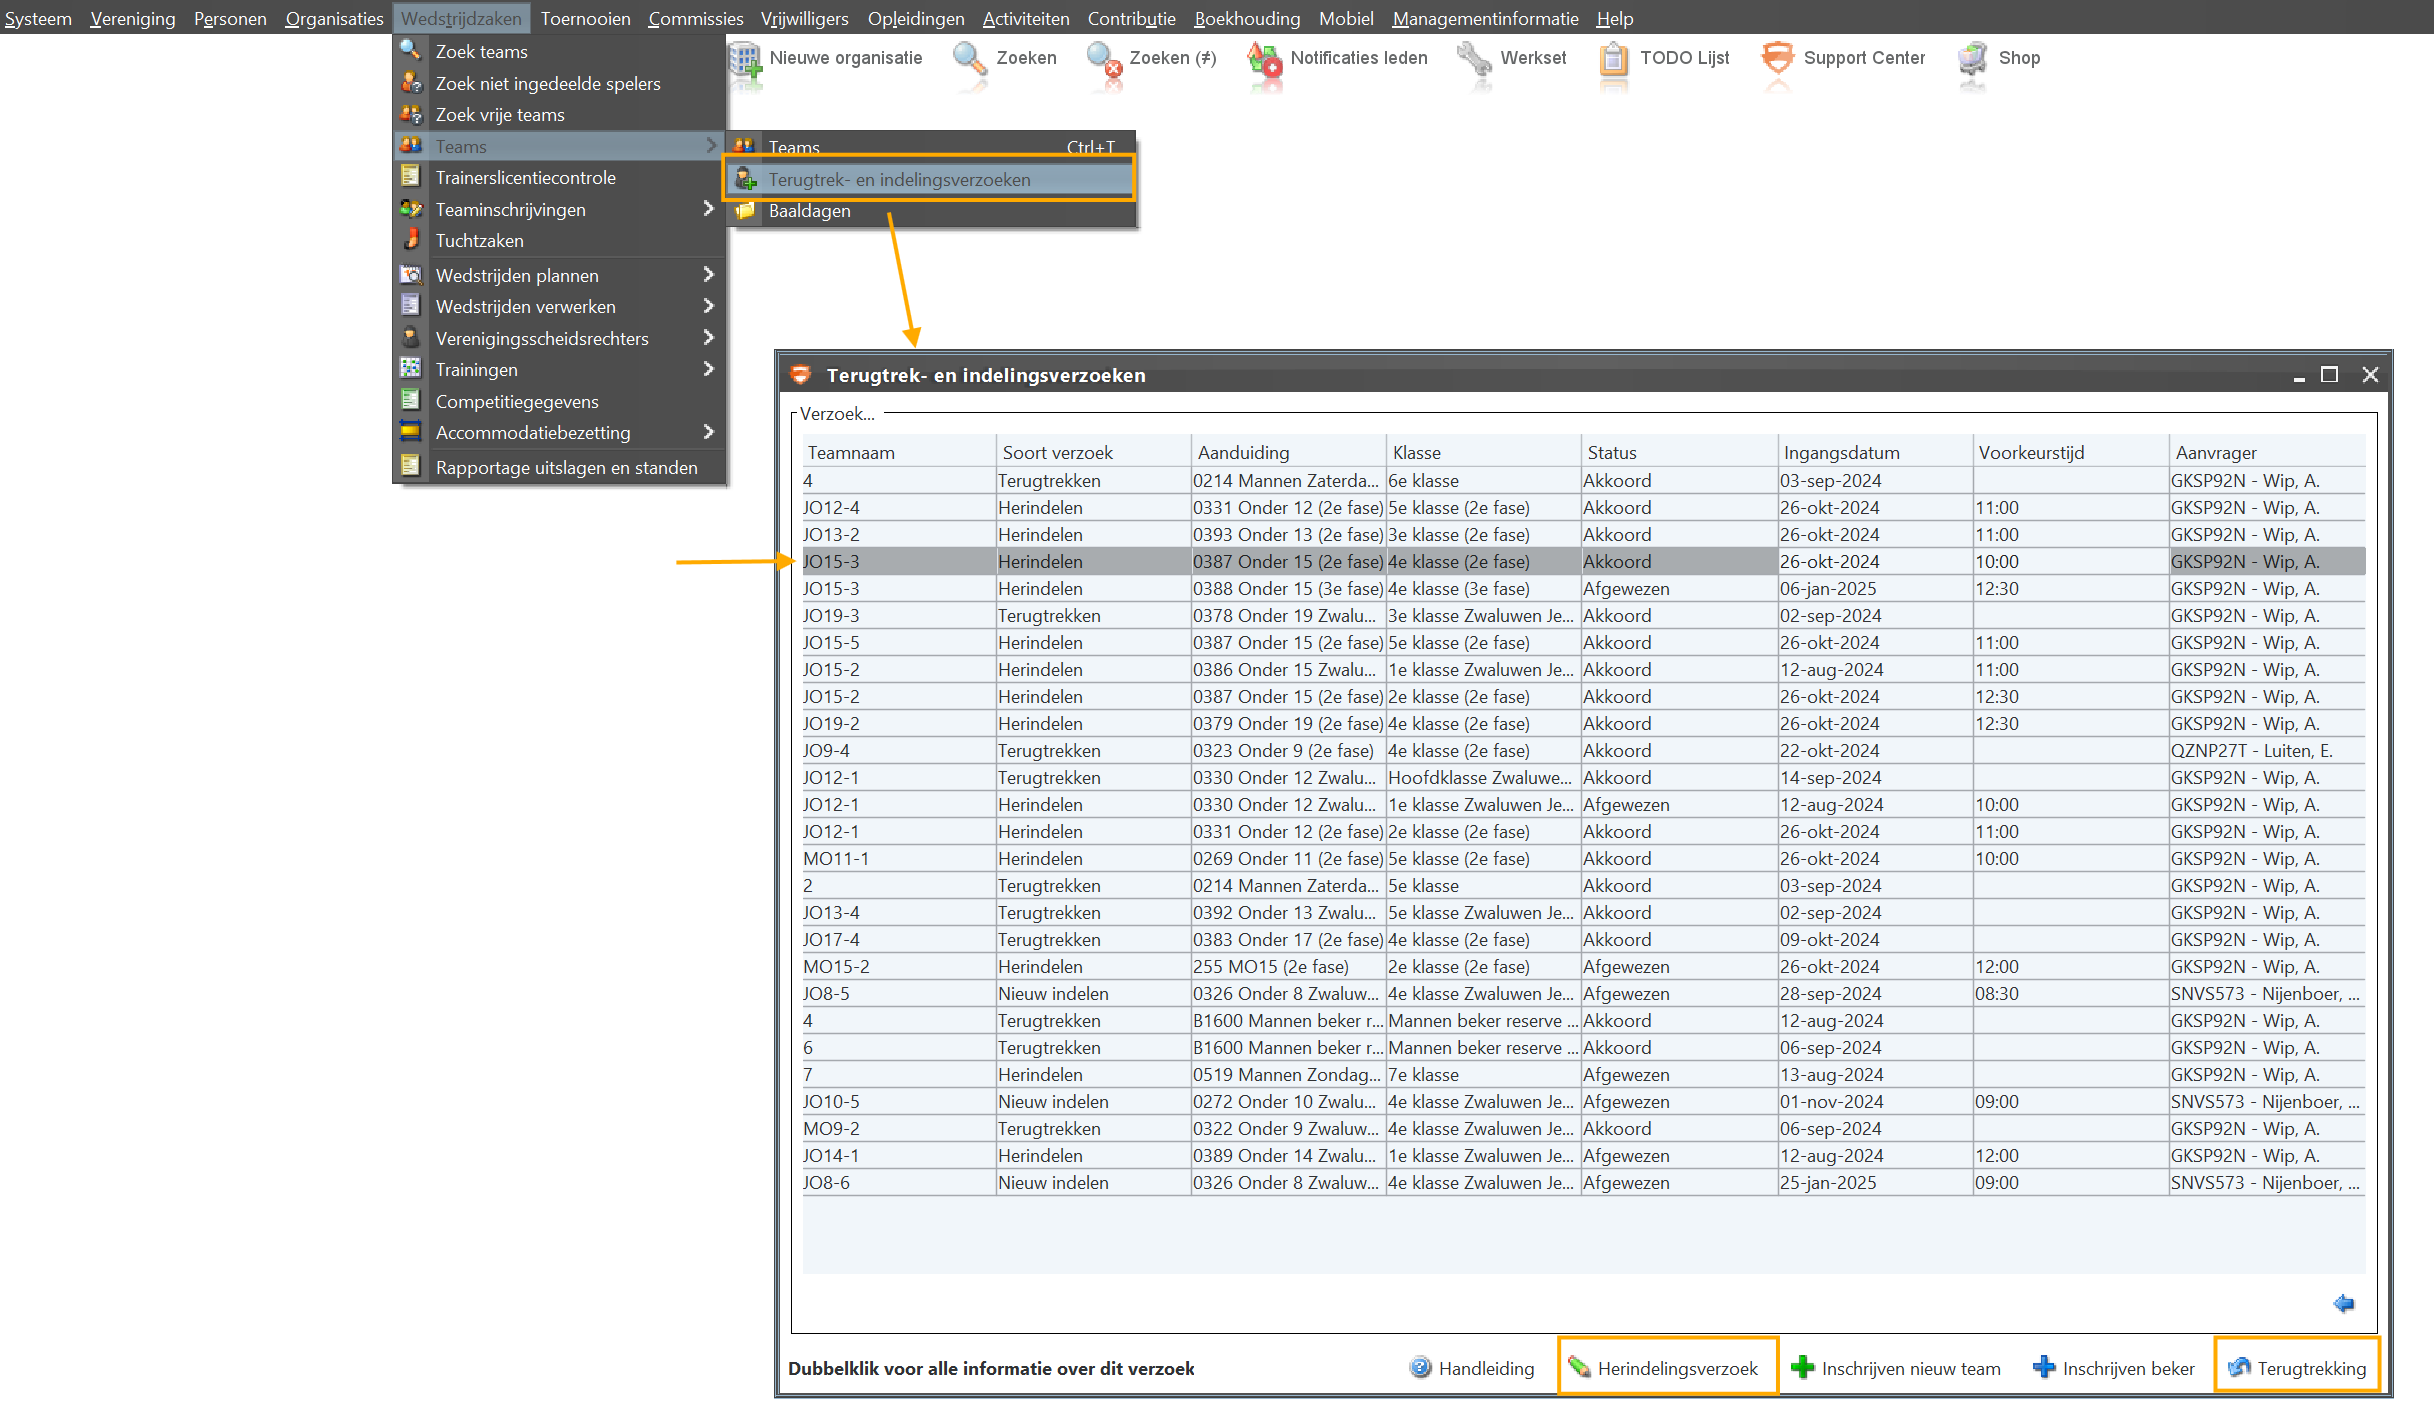
Task: Click the Werkset wrench icon
Action: [x=1474, y=58]
